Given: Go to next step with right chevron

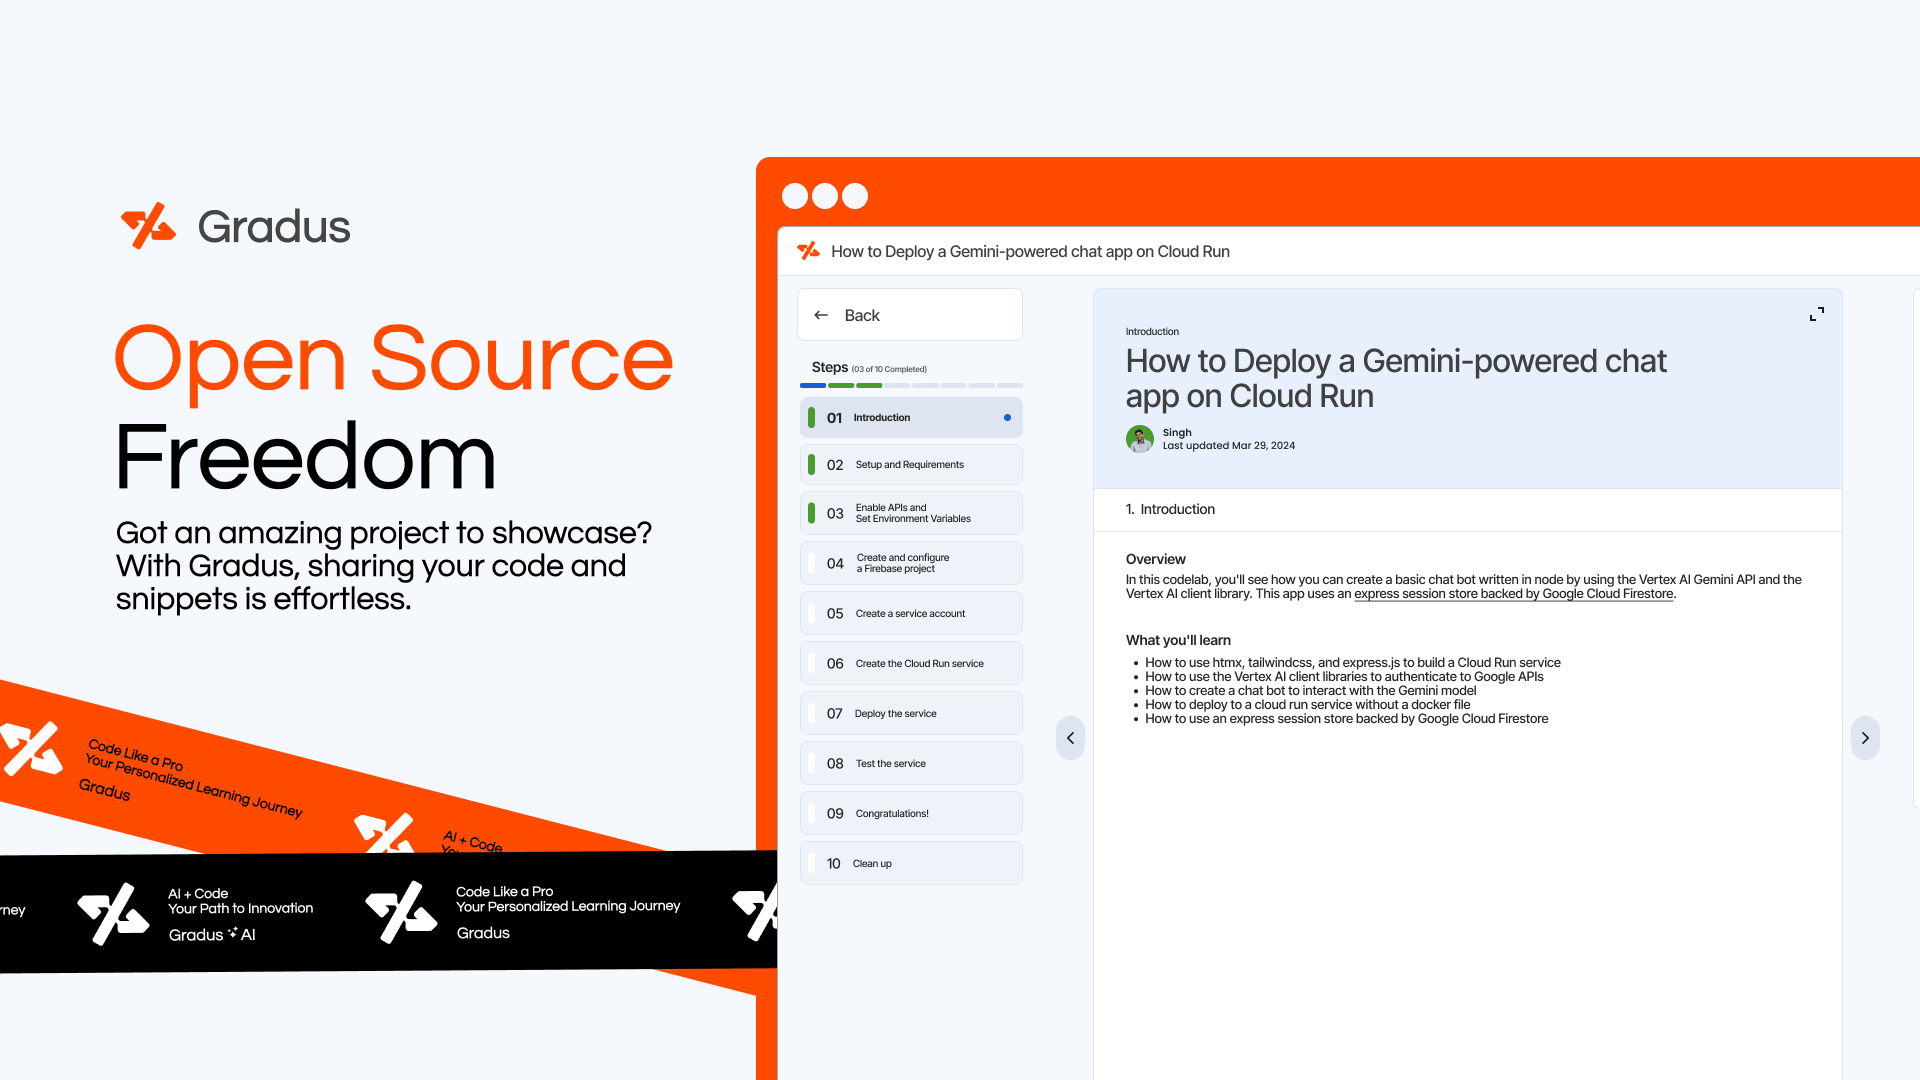Looking at the screenshot, I should [1865, 738].
